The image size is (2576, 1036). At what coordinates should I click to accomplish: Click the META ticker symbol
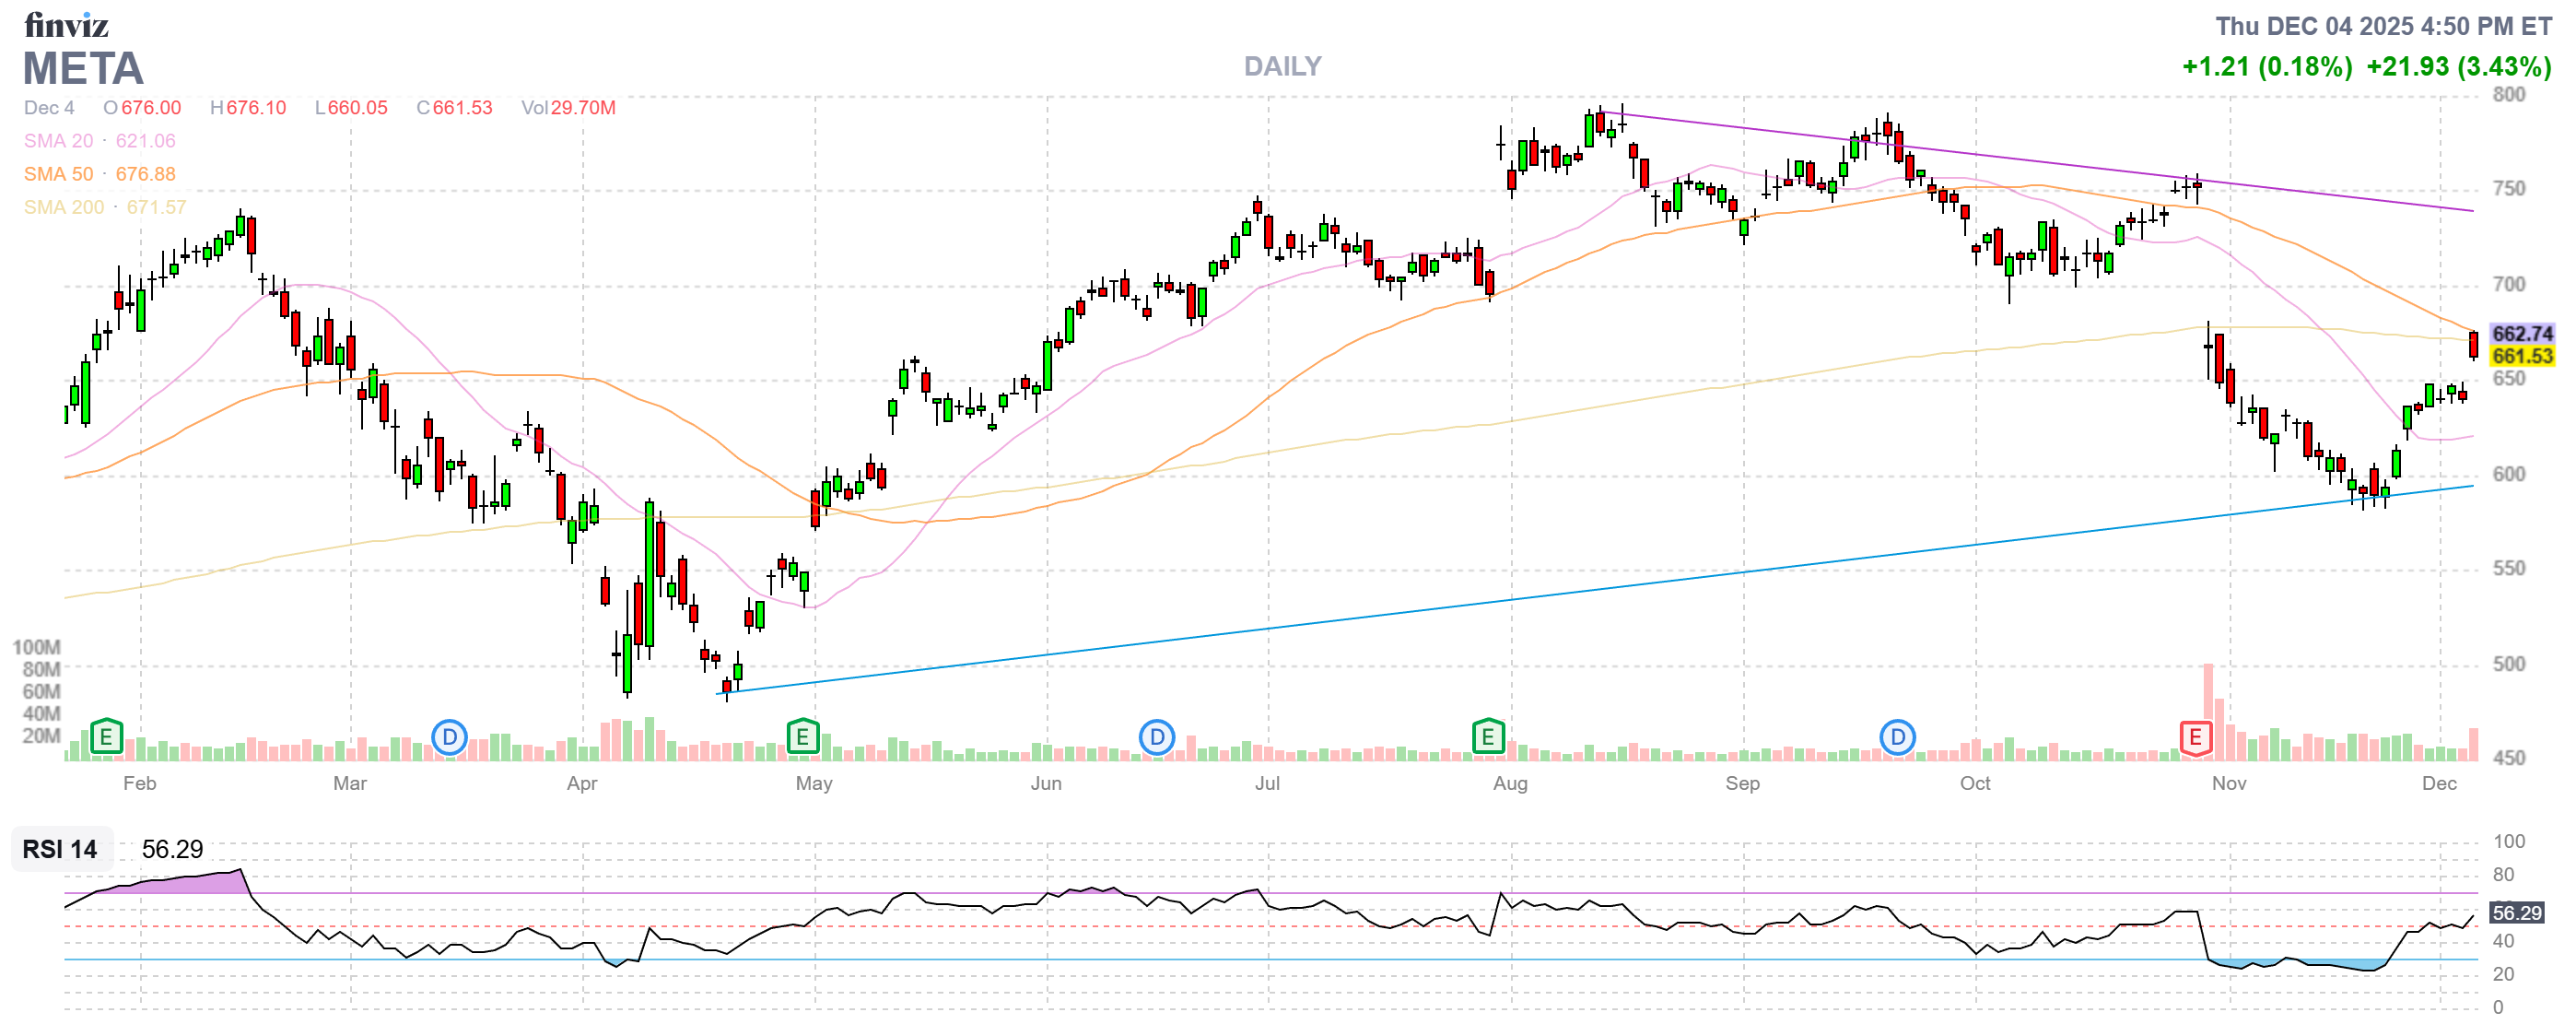pos(83,69)
